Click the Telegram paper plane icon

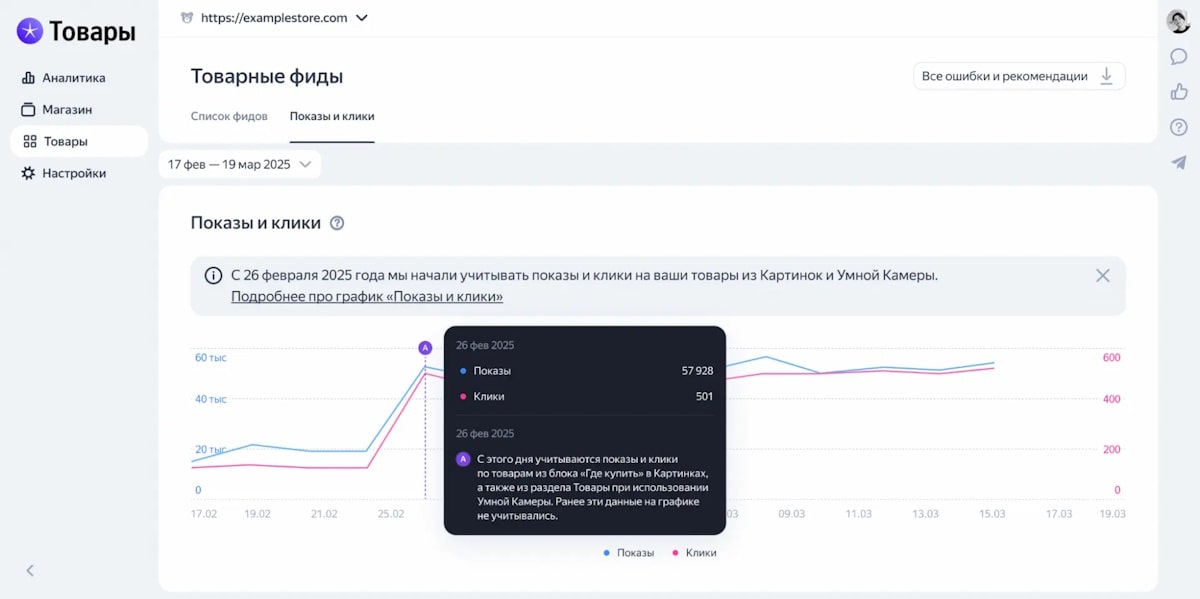coord(1178,162)
